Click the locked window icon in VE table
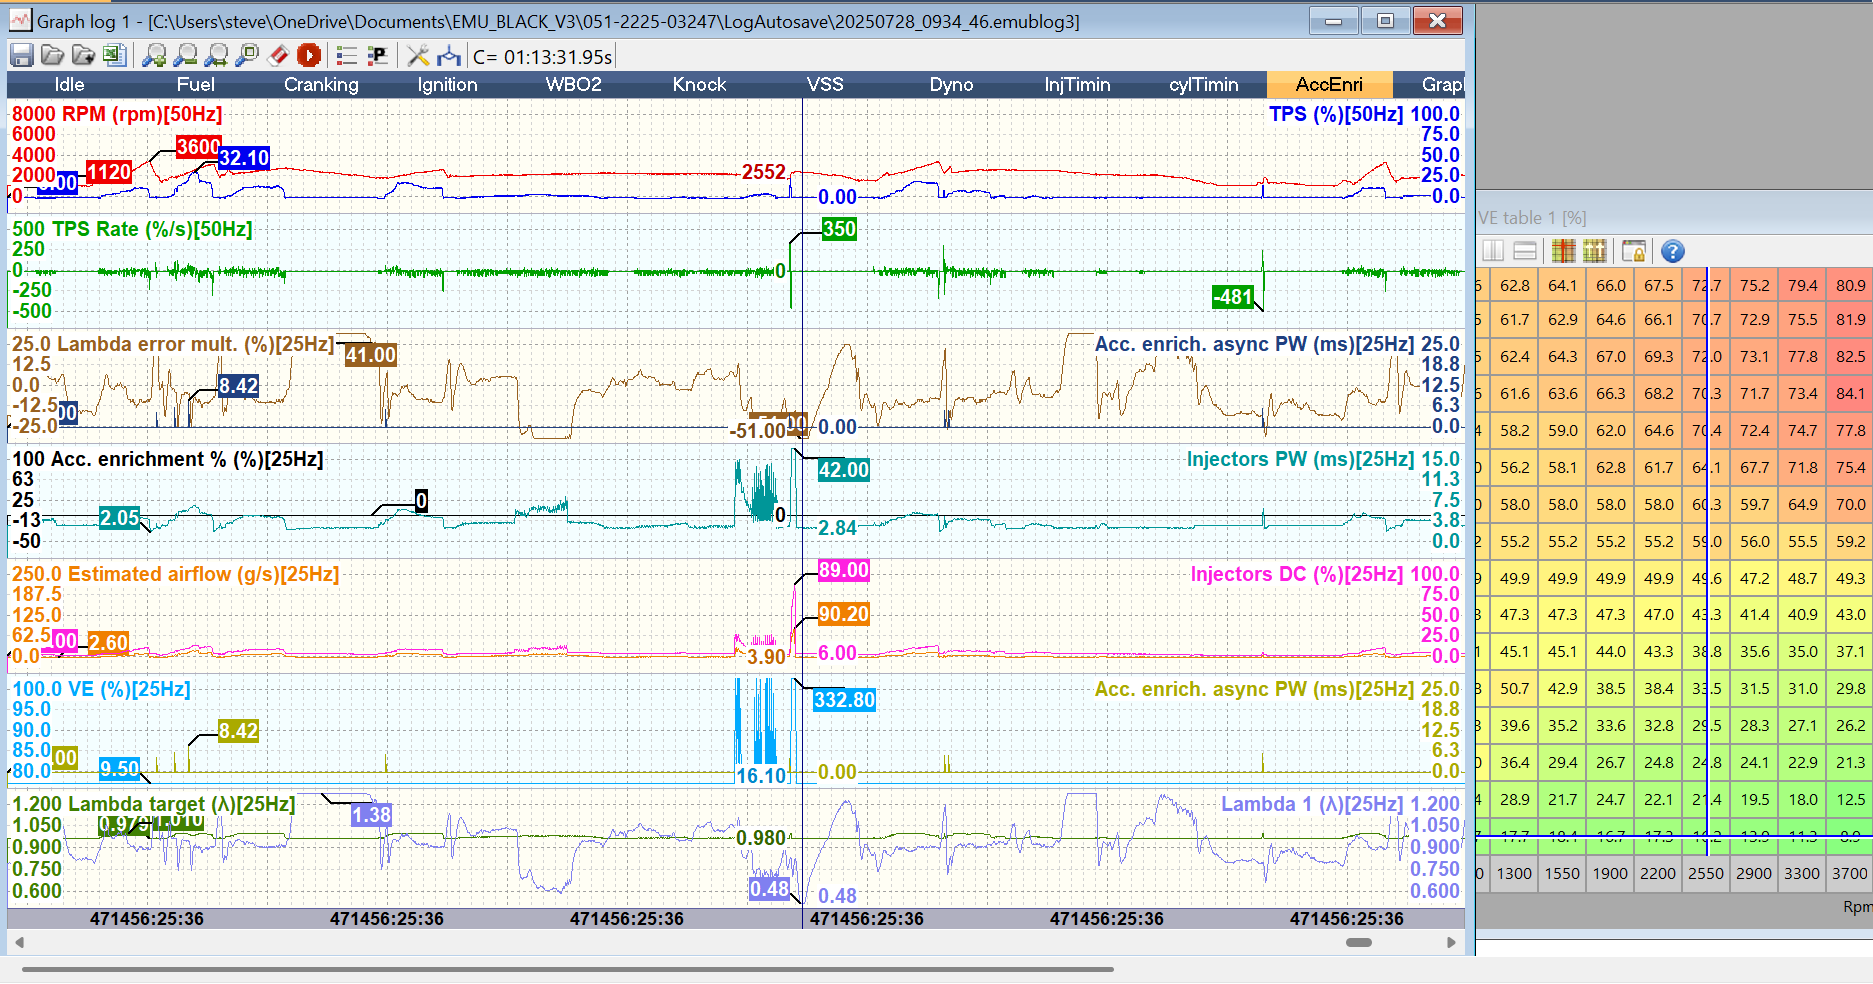The width and height of the screenshot is (1873, 984). (1634, 250)
